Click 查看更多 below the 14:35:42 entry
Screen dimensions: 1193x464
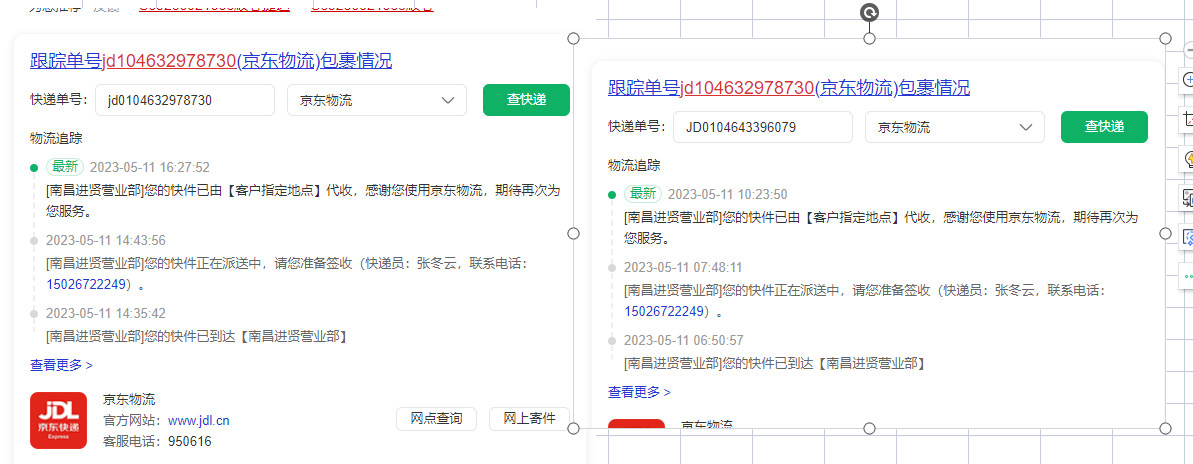click(x=62, y=365)
